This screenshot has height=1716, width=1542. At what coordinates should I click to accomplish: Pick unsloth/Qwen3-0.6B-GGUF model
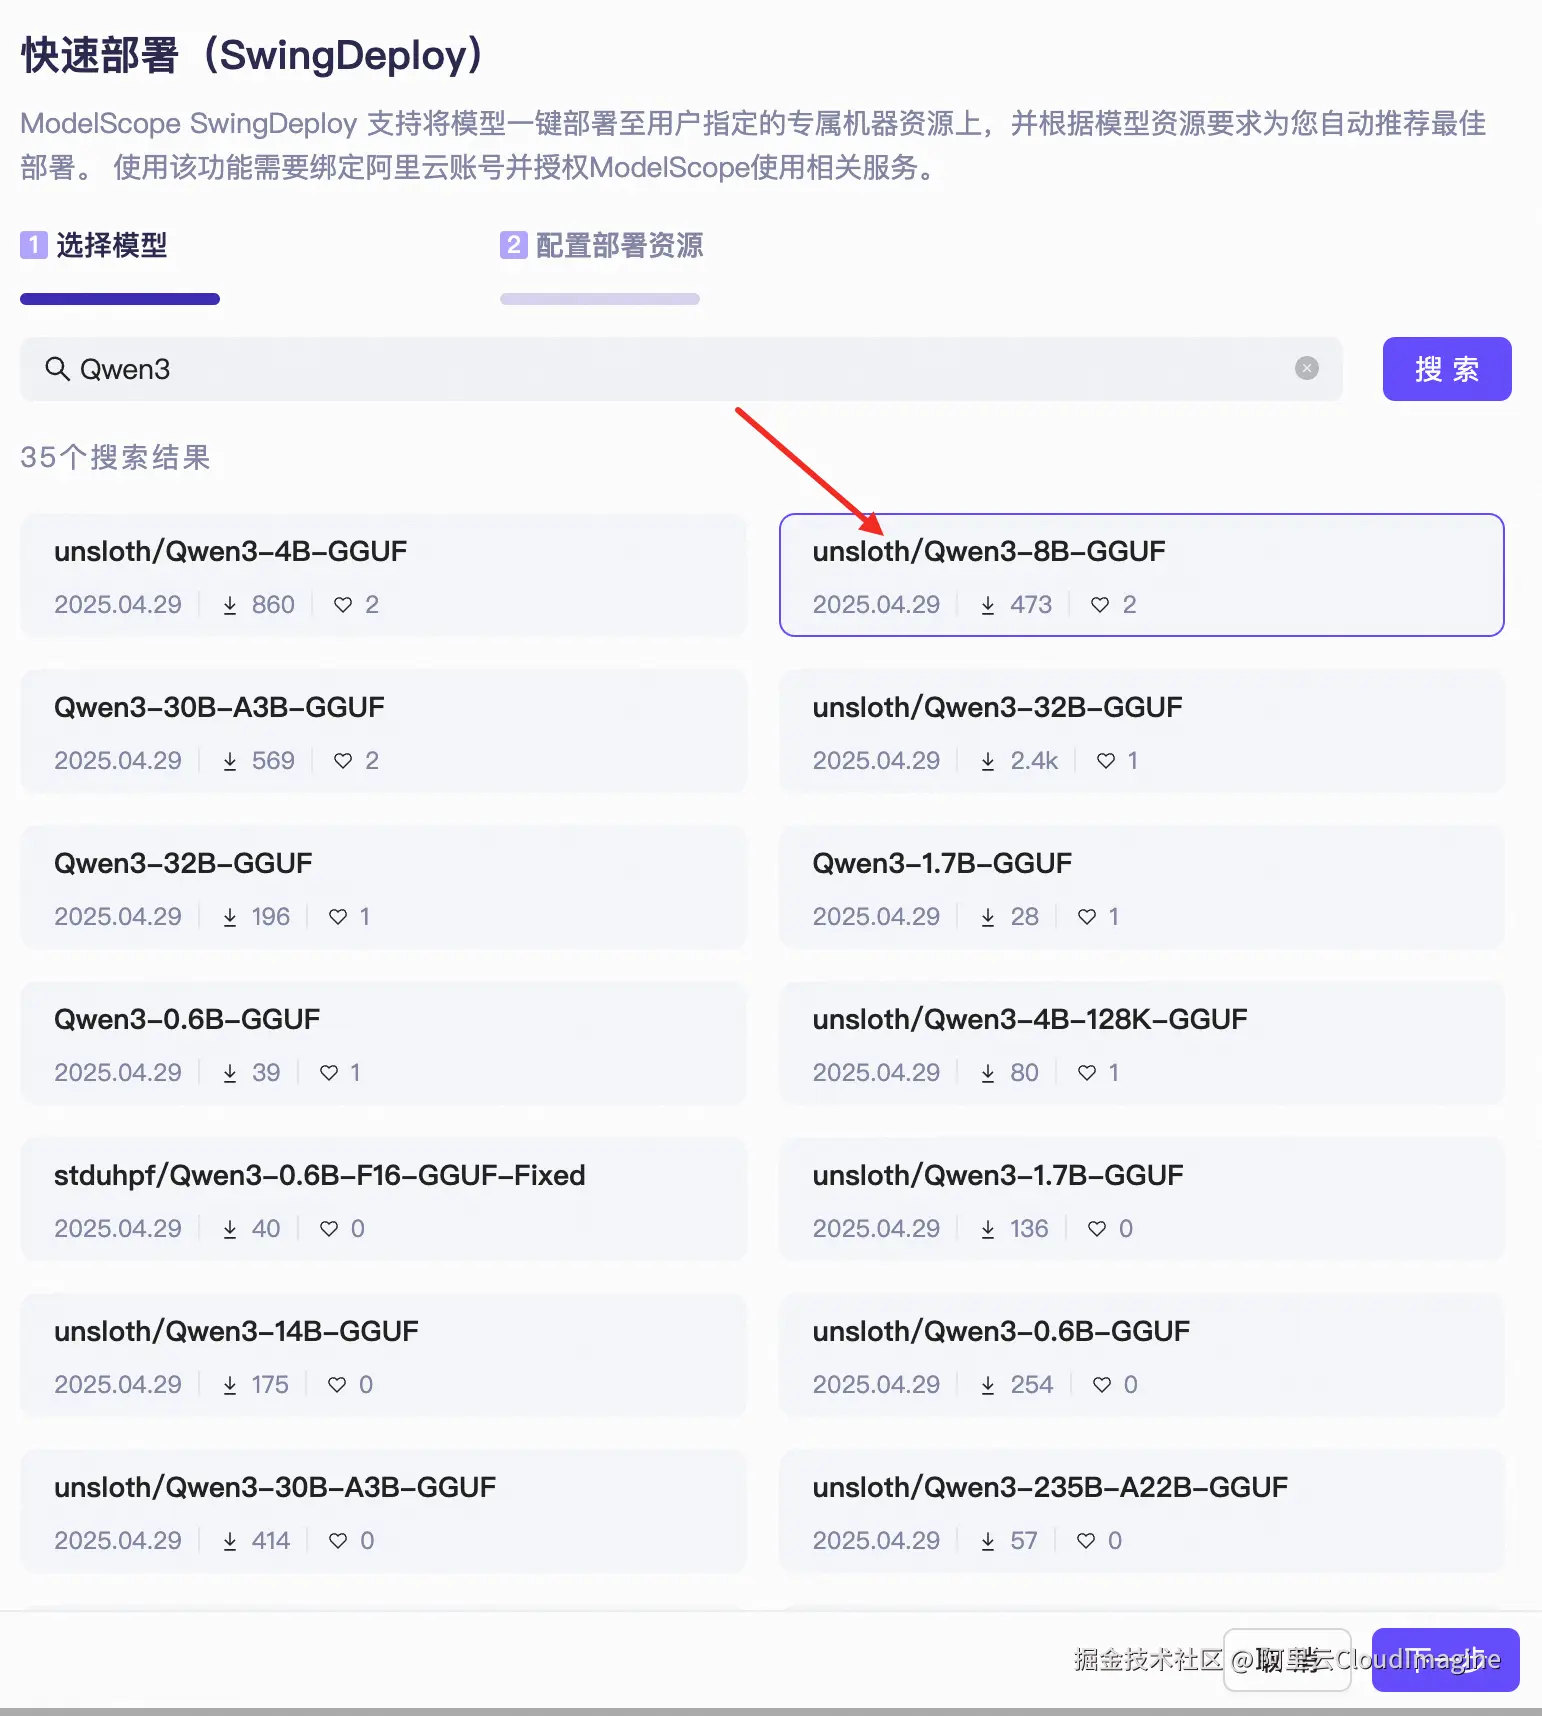point(1141,1355)
